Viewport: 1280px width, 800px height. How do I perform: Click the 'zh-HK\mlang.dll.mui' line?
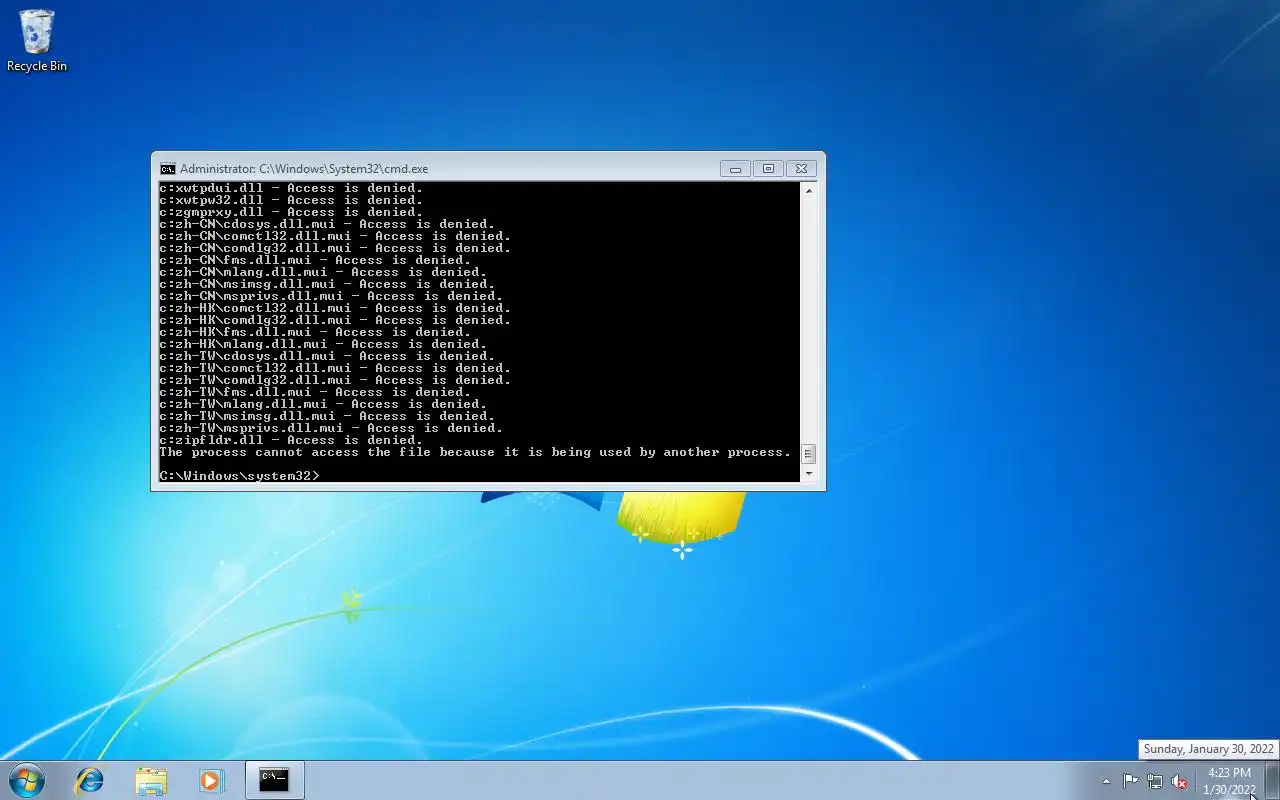323,344
